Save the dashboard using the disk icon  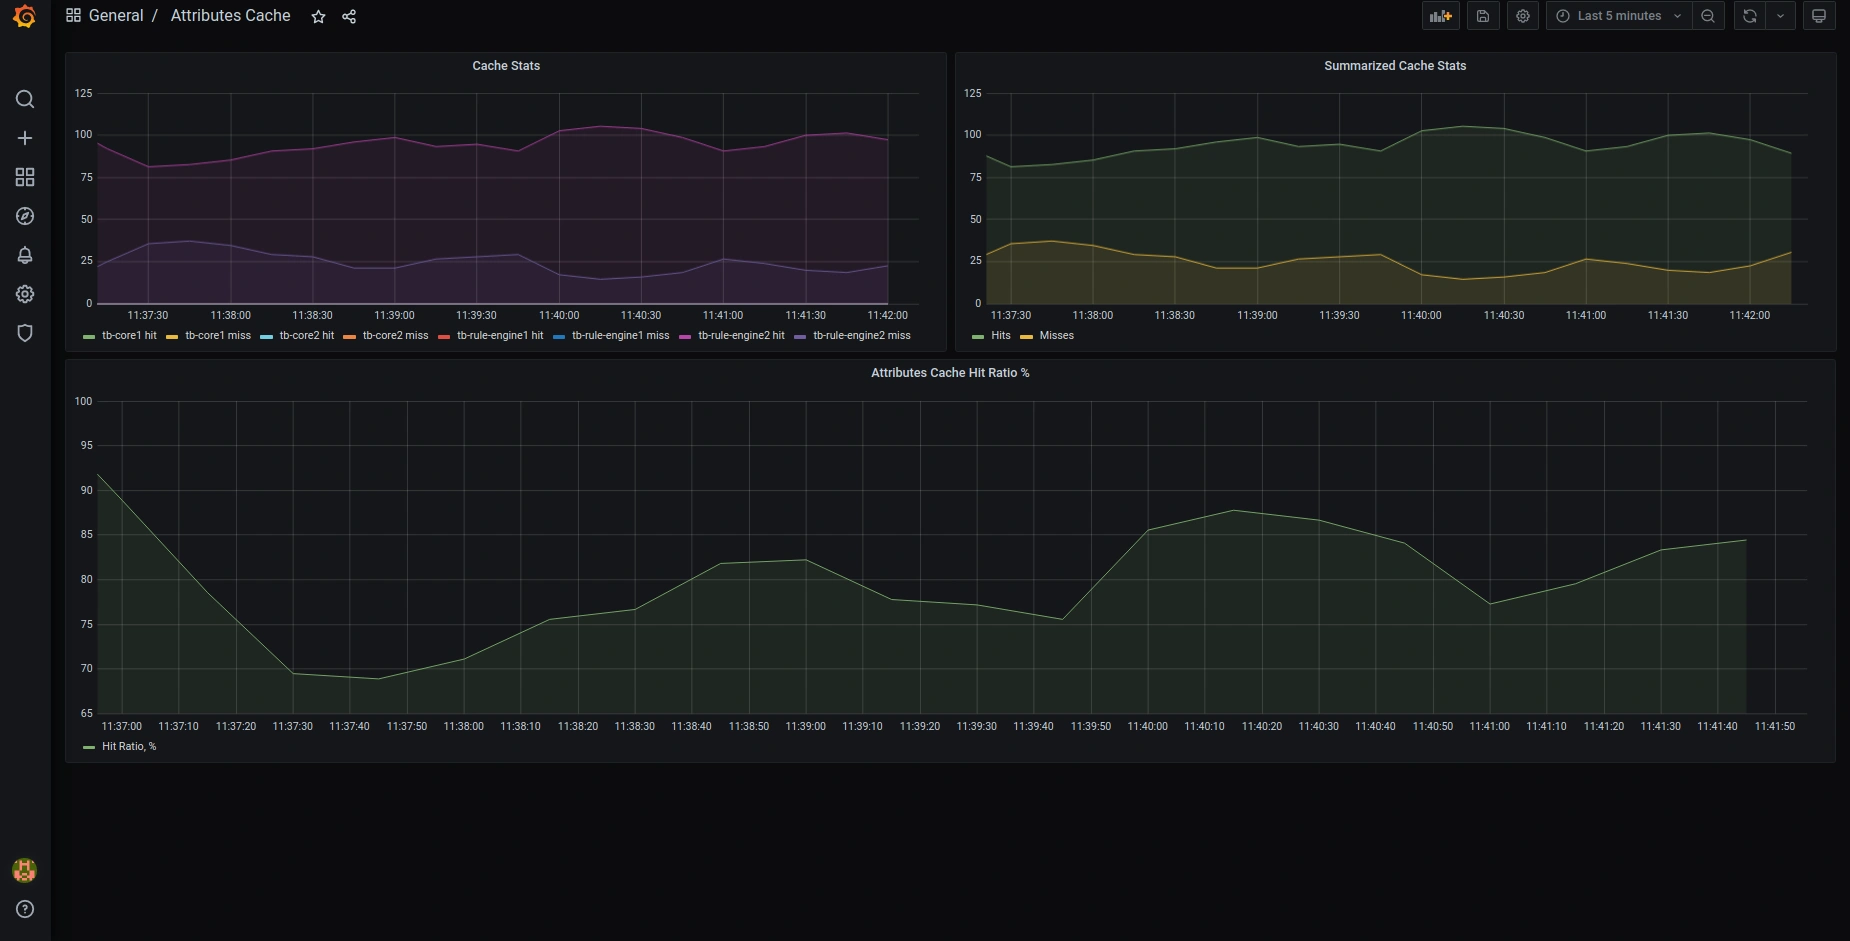[x=1483, y=16]
